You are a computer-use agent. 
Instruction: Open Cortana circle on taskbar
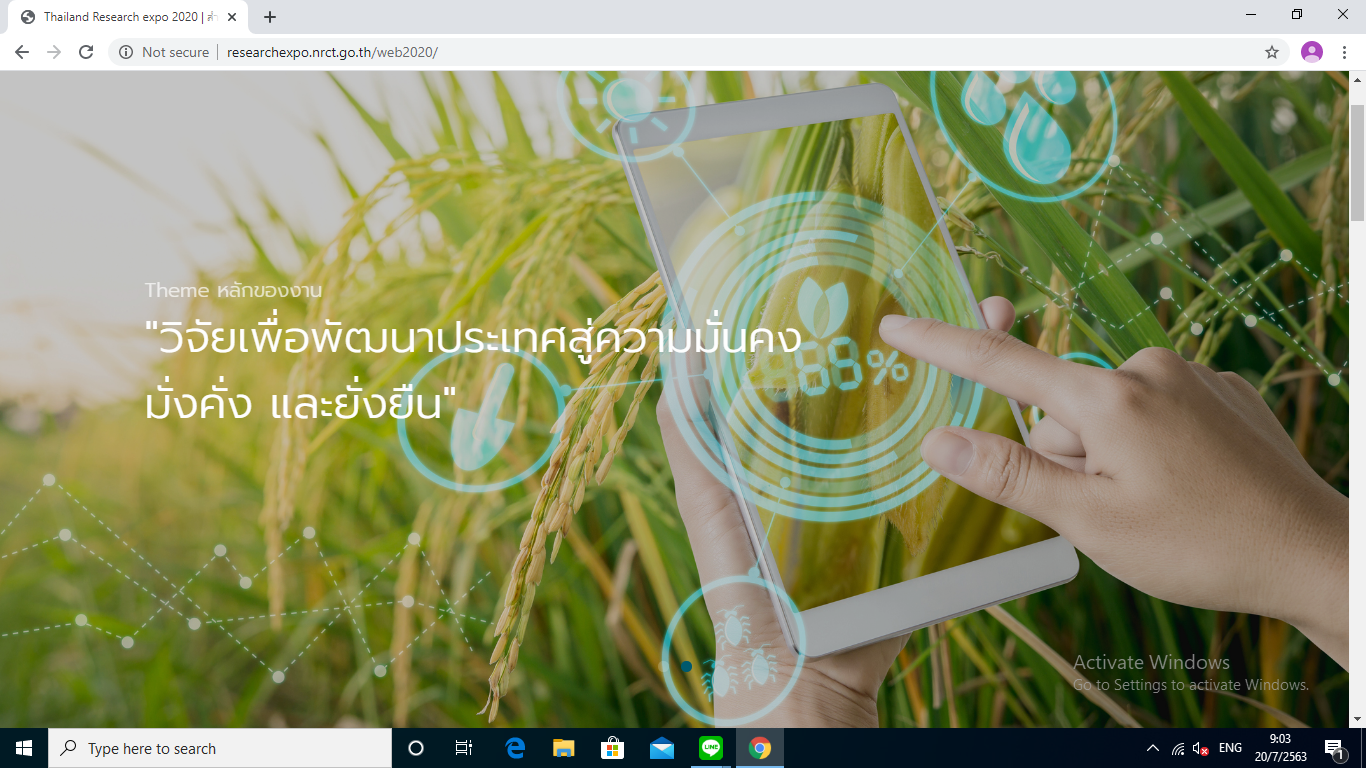click(x=416, y=748)
